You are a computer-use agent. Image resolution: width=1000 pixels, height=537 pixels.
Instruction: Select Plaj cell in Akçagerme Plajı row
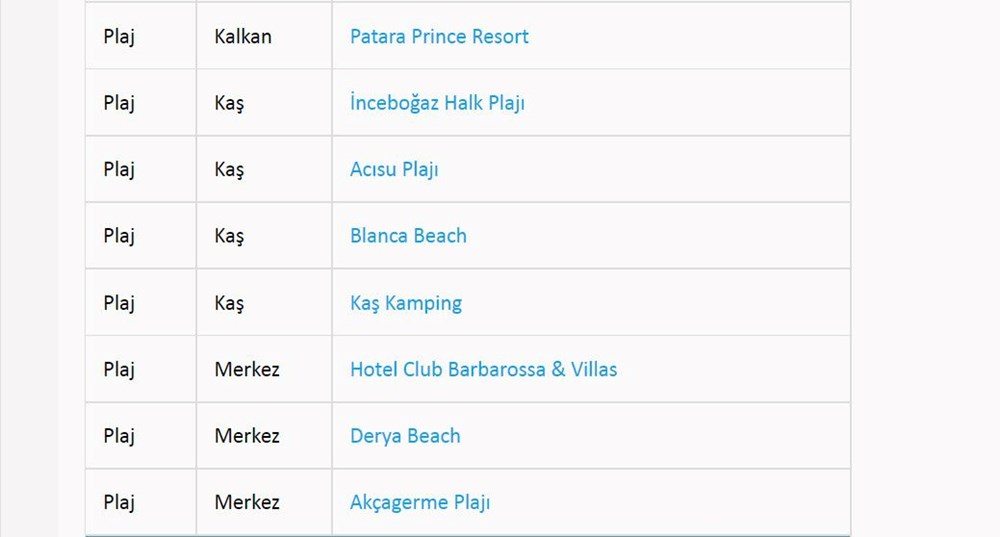[x=119, y=502]
